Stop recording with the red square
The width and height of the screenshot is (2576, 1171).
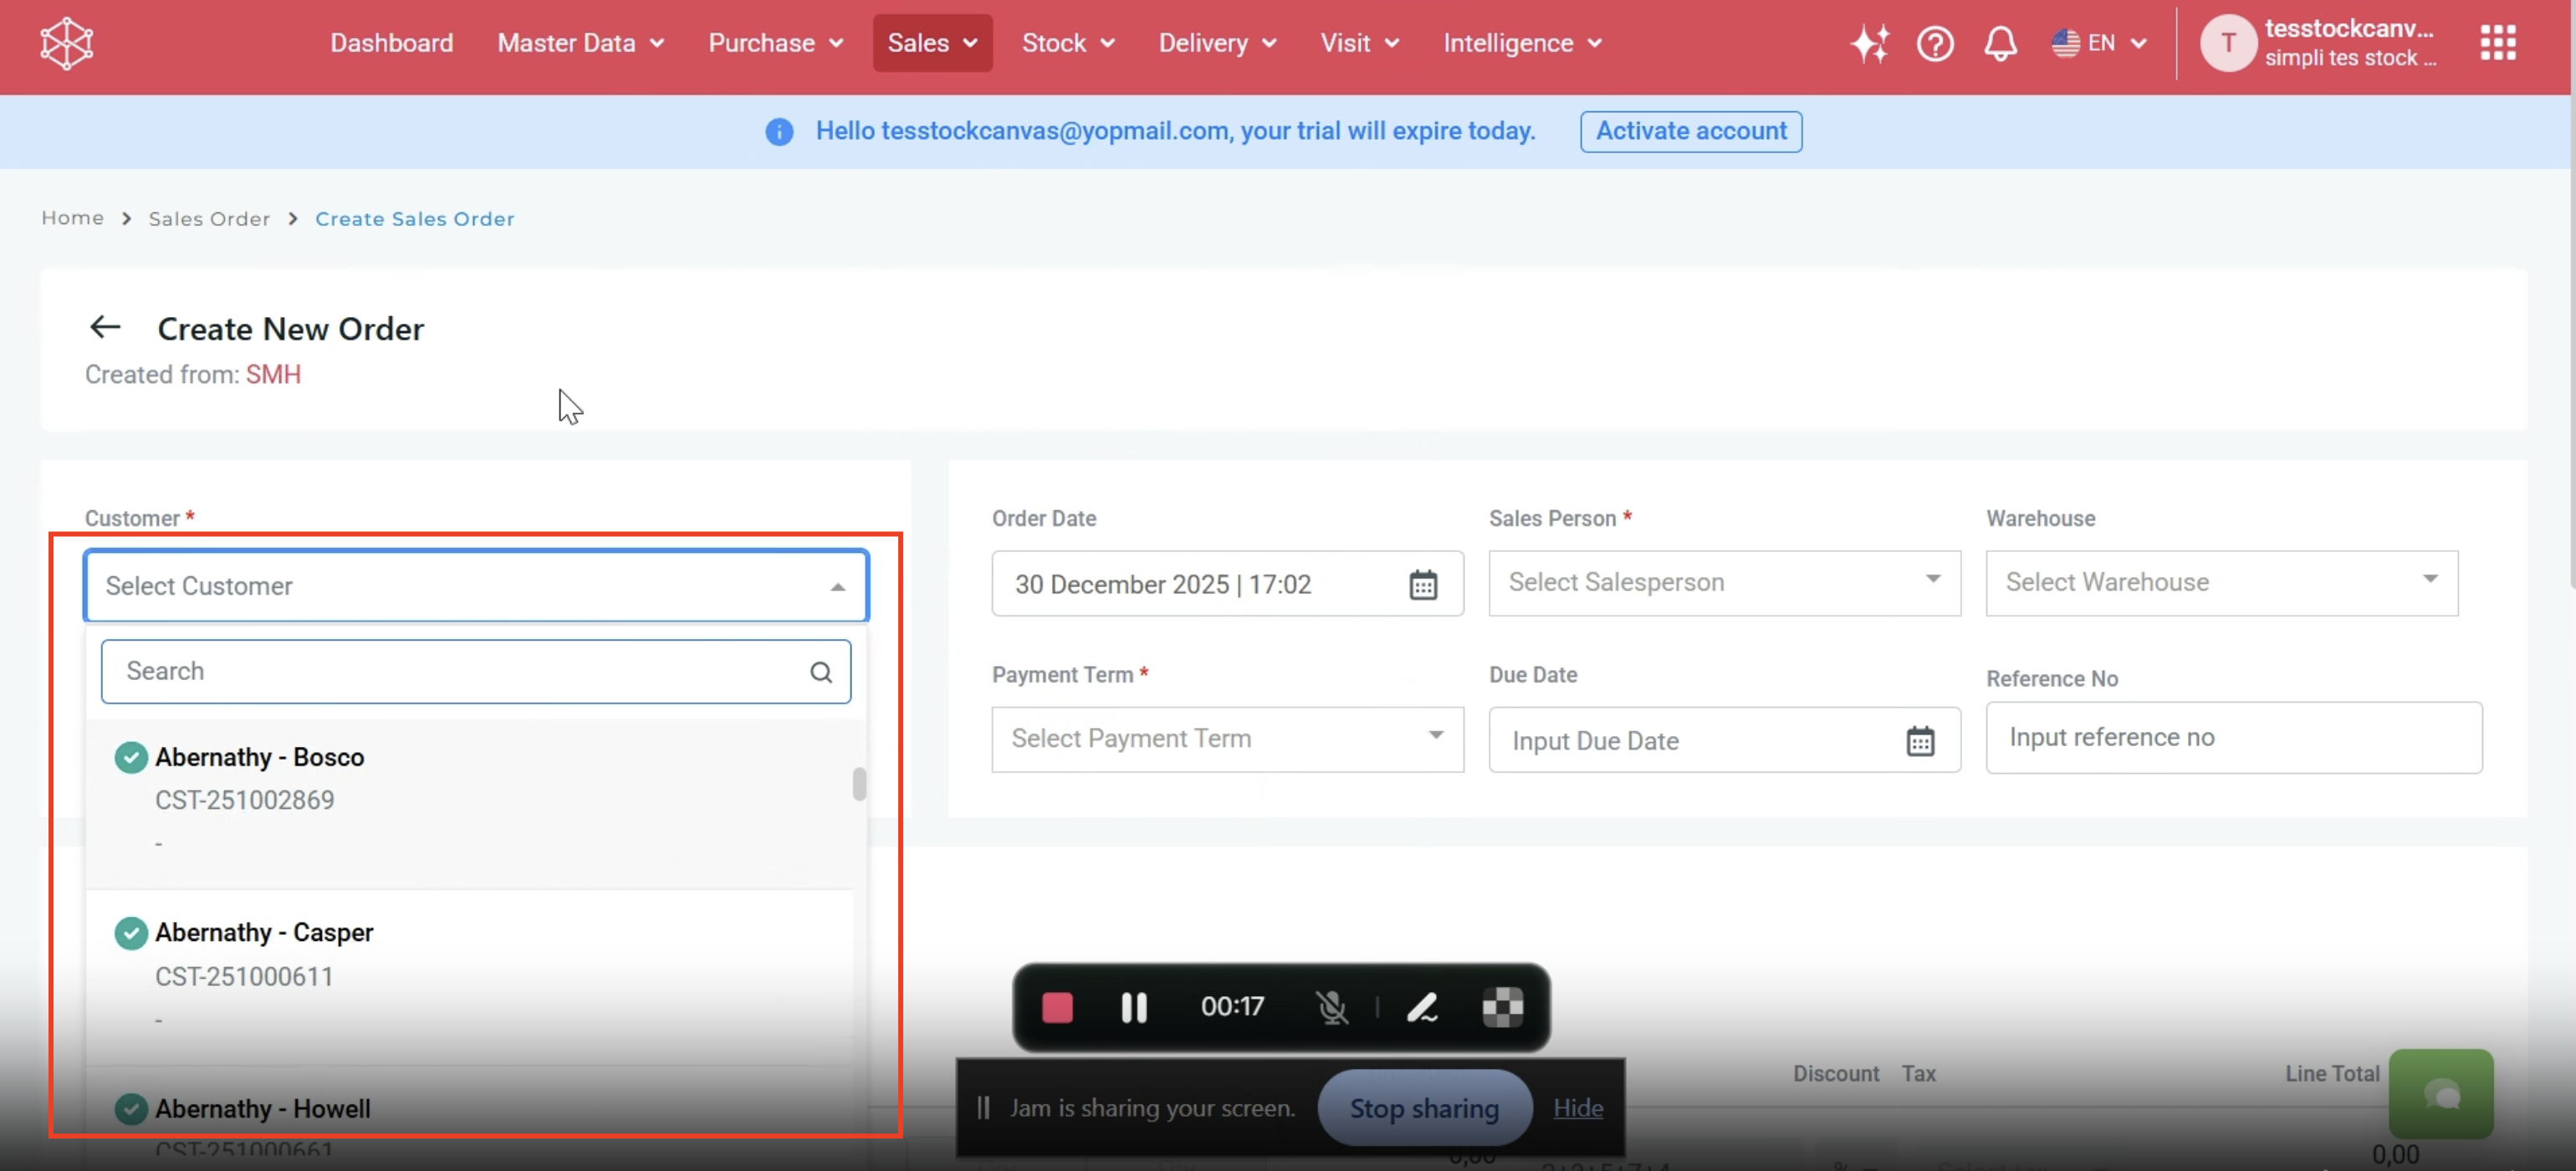pos(1057,1007)
